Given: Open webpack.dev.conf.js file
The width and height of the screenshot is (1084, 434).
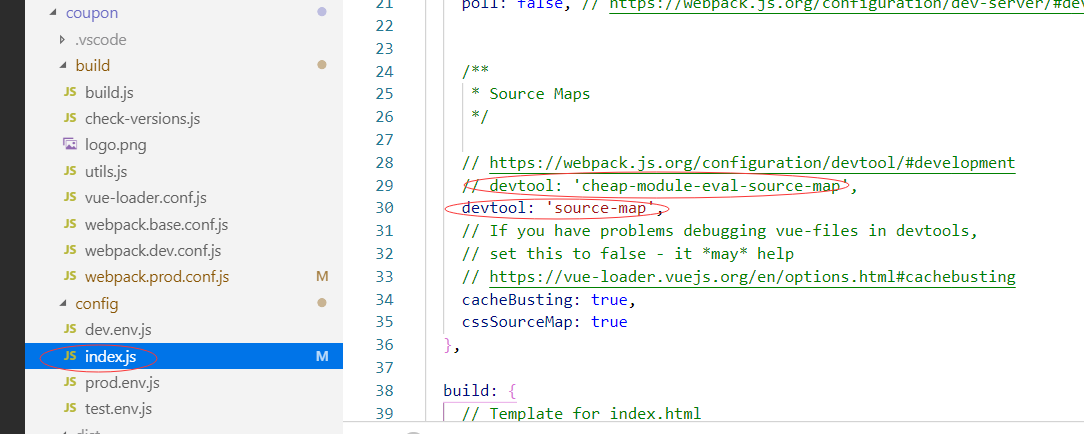Looking at the screenshot, I should point(153,251).
